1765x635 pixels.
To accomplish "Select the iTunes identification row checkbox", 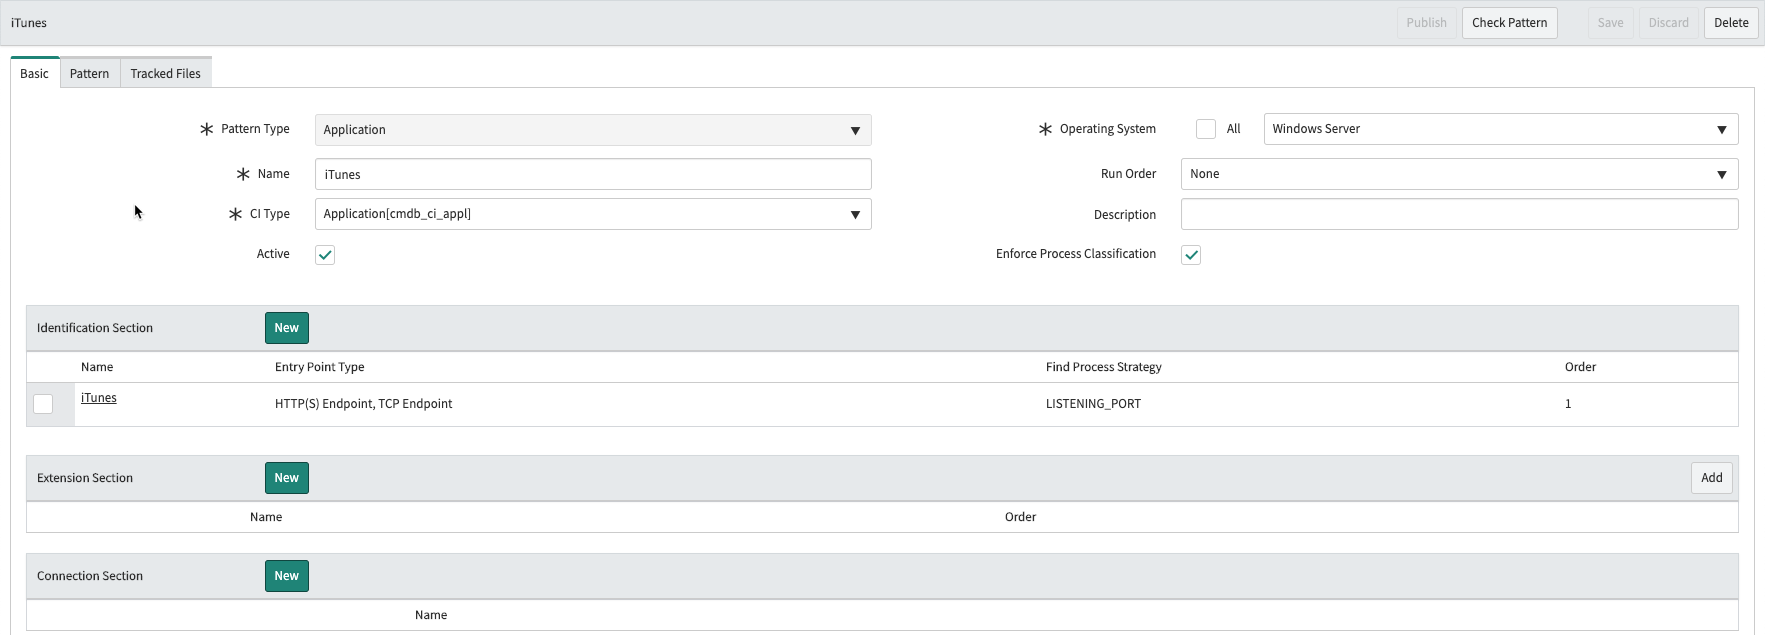I will tap(43, 404).
